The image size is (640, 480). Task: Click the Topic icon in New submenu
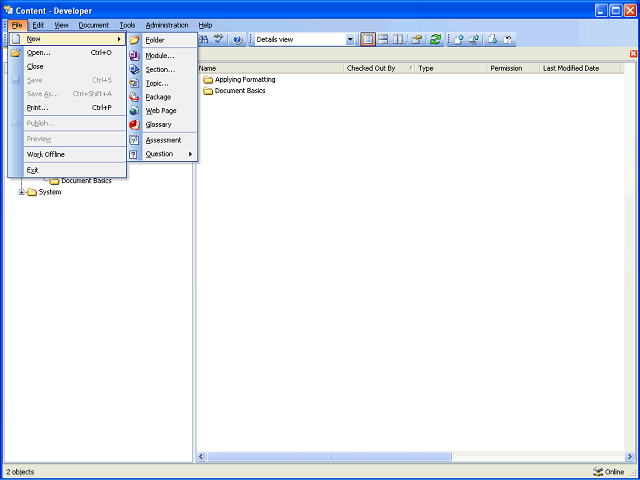click(x=134, y=84)
